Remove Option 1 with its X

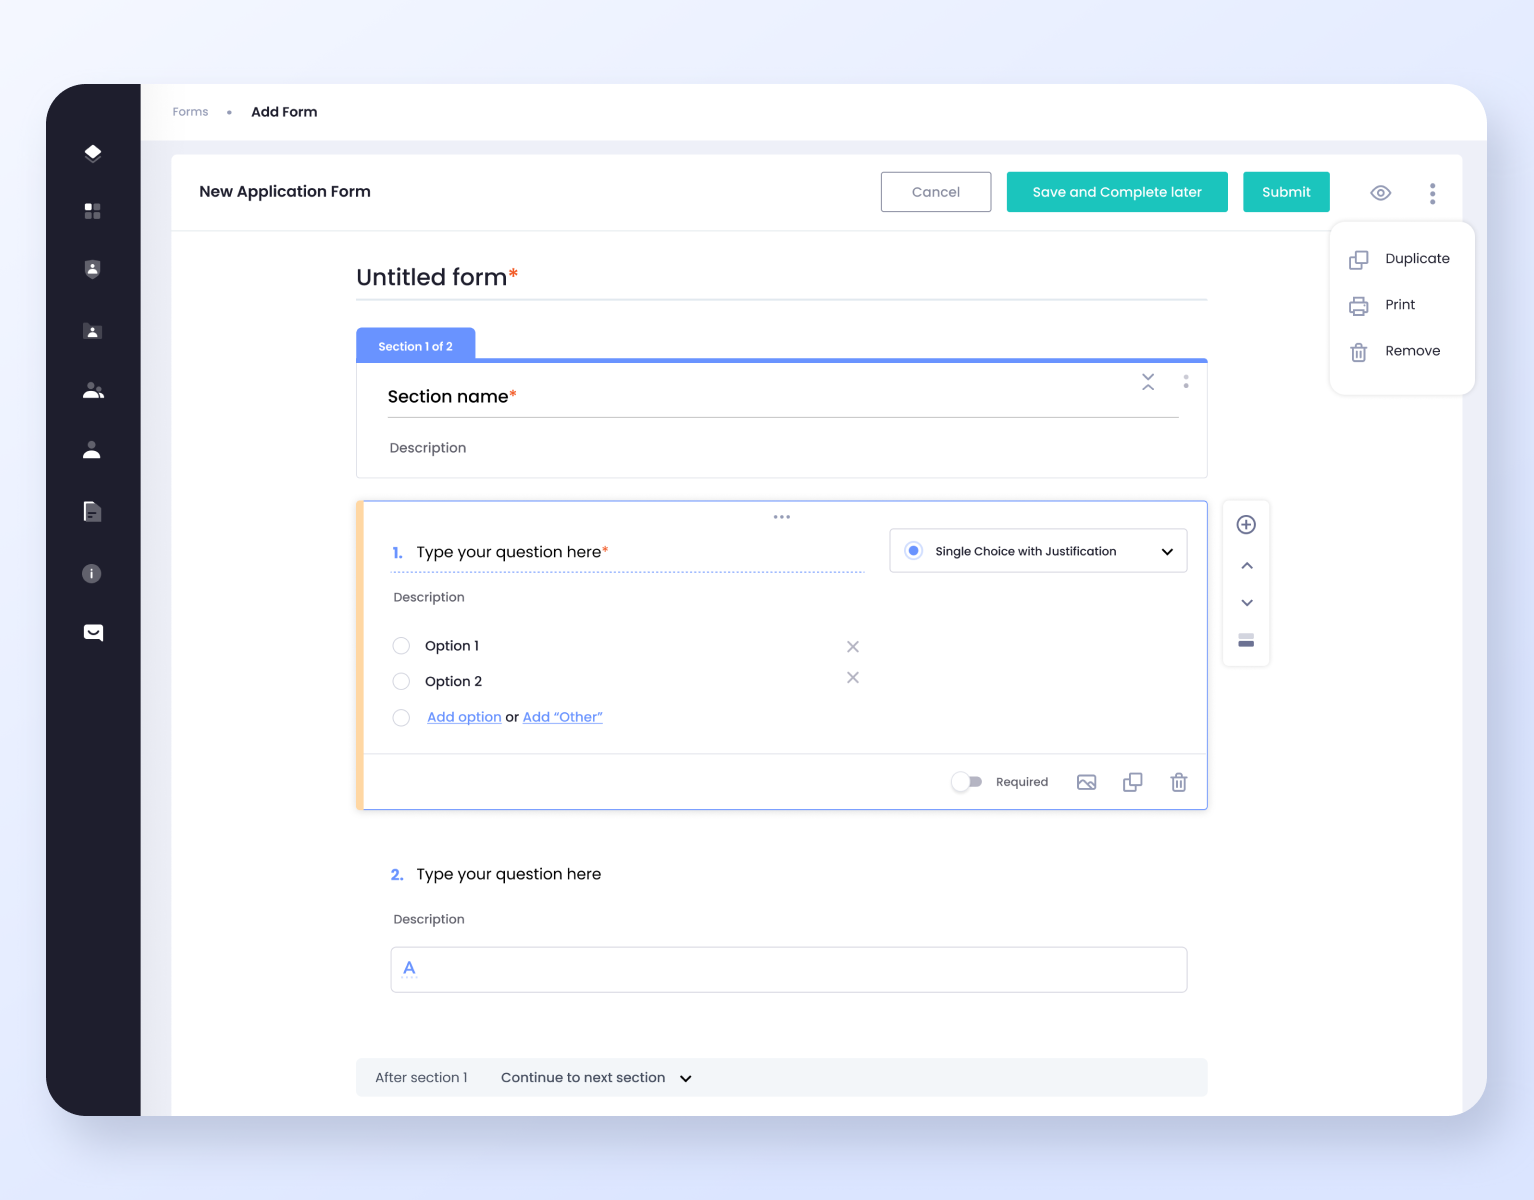tap(853, 647)
